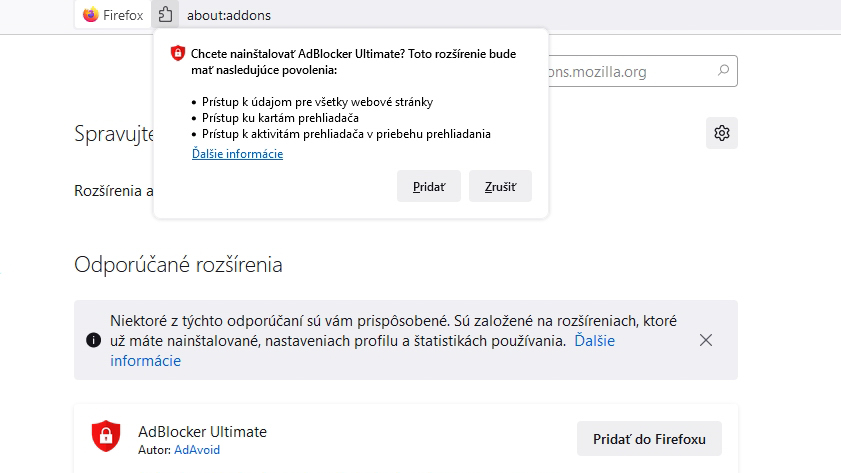
Task: Click Zrušiť to cancel installation
Action: [x=500, y=186]
